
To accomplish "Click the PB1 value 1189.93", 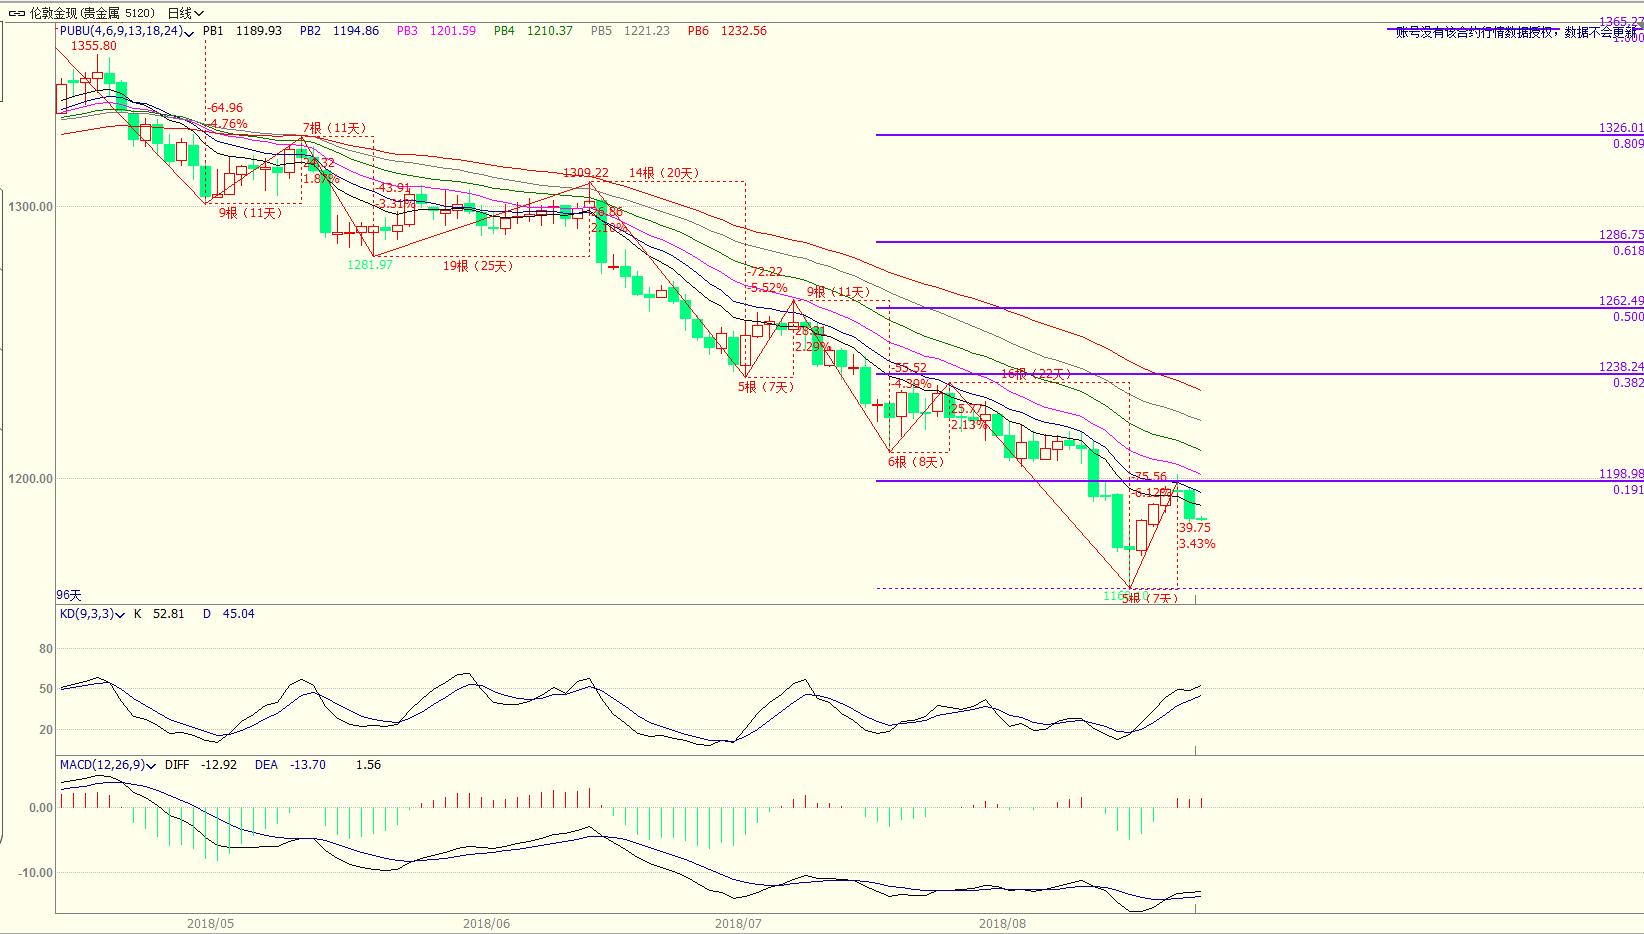I will 259,31.
